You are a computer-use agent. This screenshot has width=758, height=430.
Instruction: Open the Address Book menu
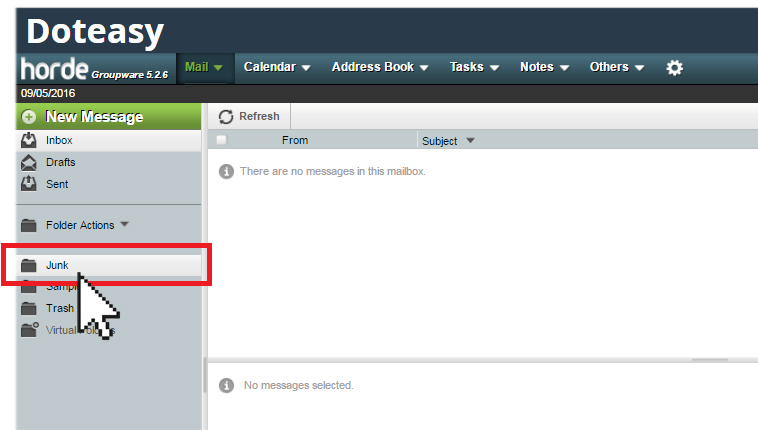(x=380, y=67)
